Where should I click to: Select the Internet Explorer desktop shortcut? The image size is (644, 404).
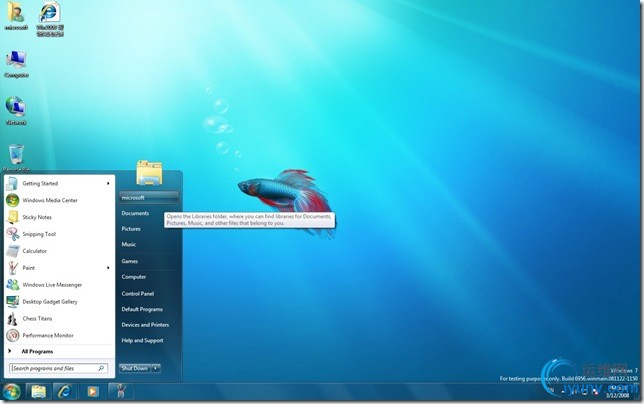50,19
